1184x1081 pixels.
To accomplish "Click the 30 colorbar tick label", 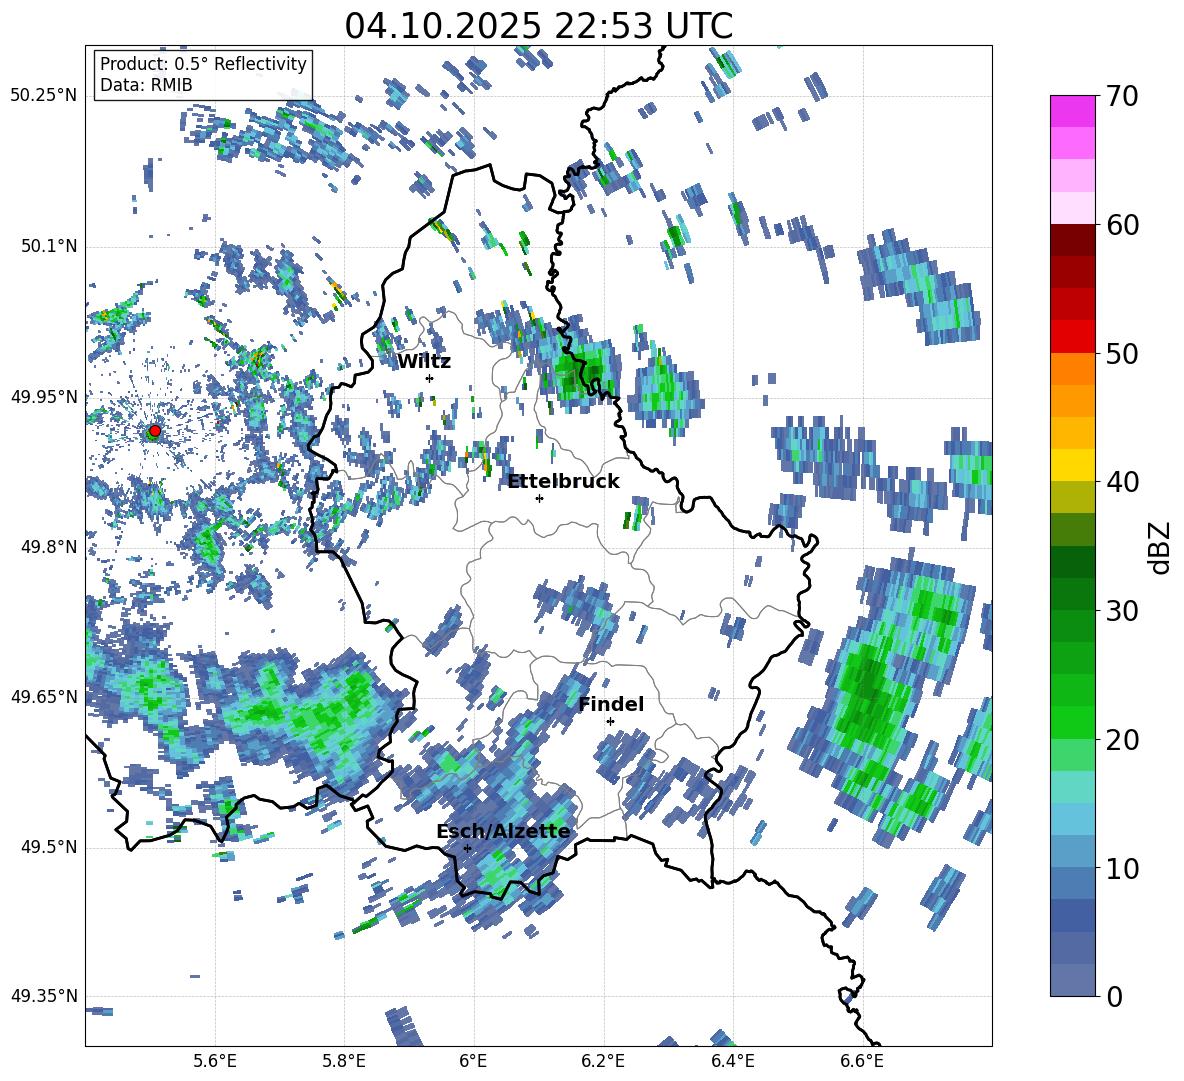I will point(1121,611).
